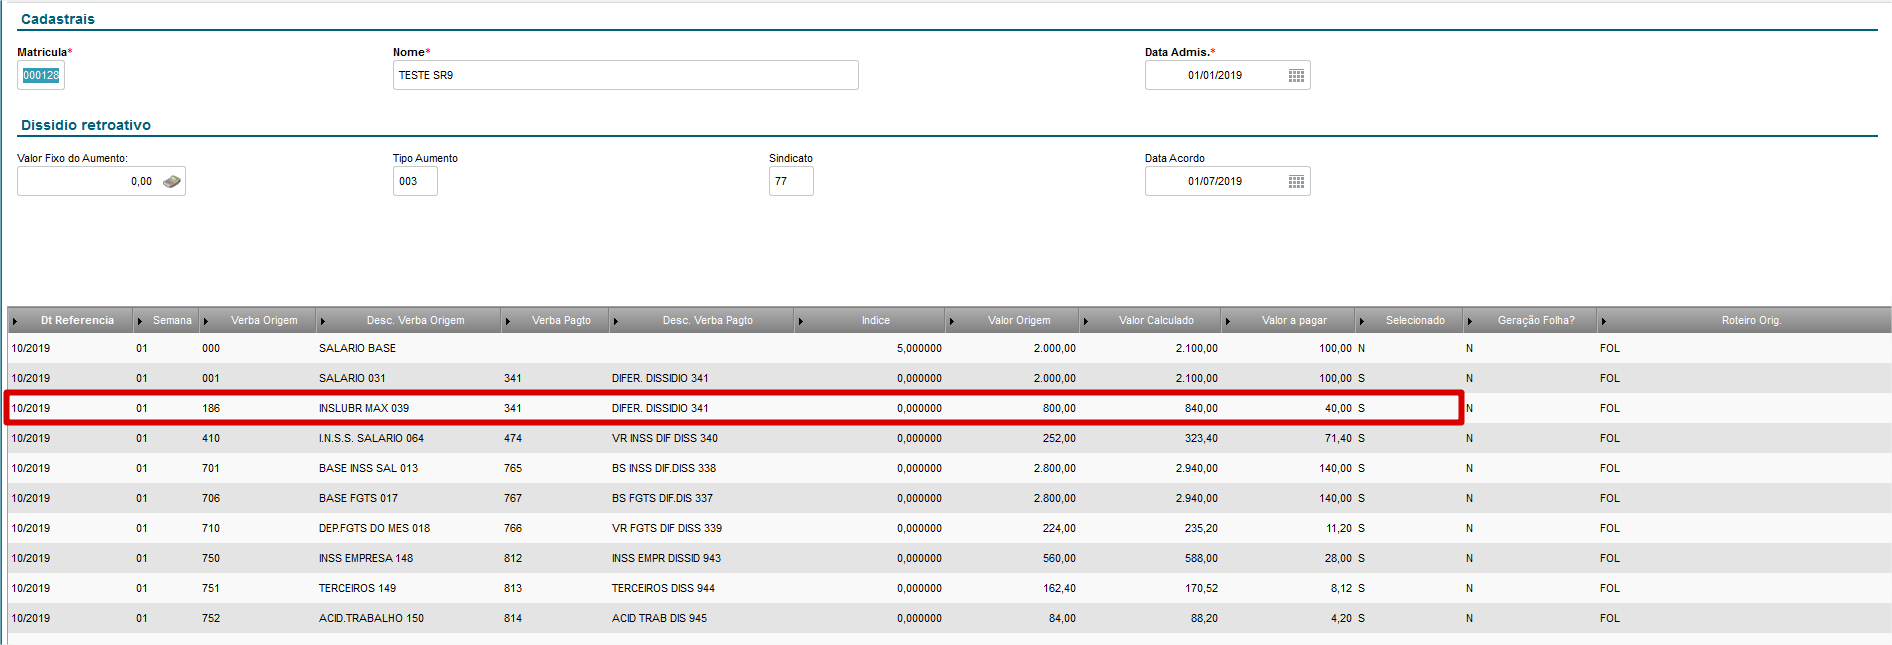Click the Tipo Aumento field 003
This screenshot has width=1892, height=645.
(x=415, y=181)
